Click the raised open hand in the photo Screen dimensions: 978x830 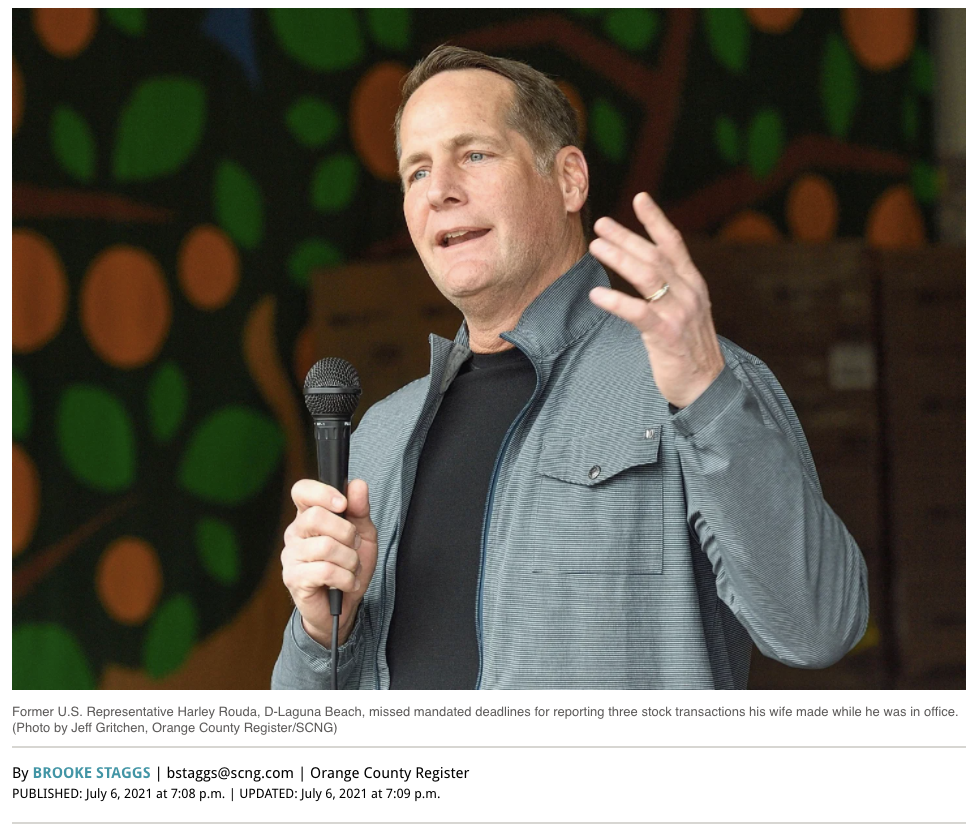pyautogui.click(x=655, y=293)
